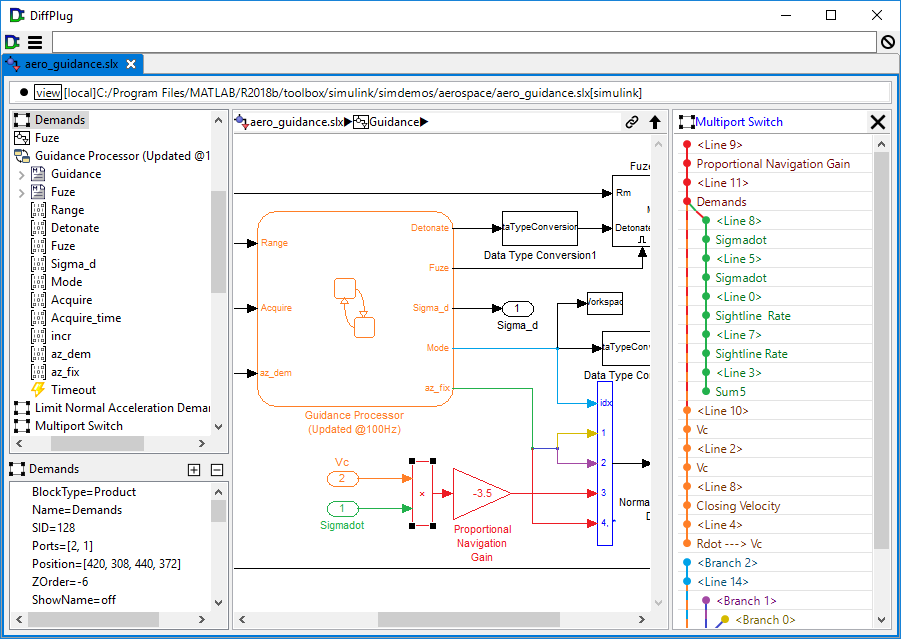
Task: Select the Multiport Switch block in diagram
Action: click(x=604, y=463)
